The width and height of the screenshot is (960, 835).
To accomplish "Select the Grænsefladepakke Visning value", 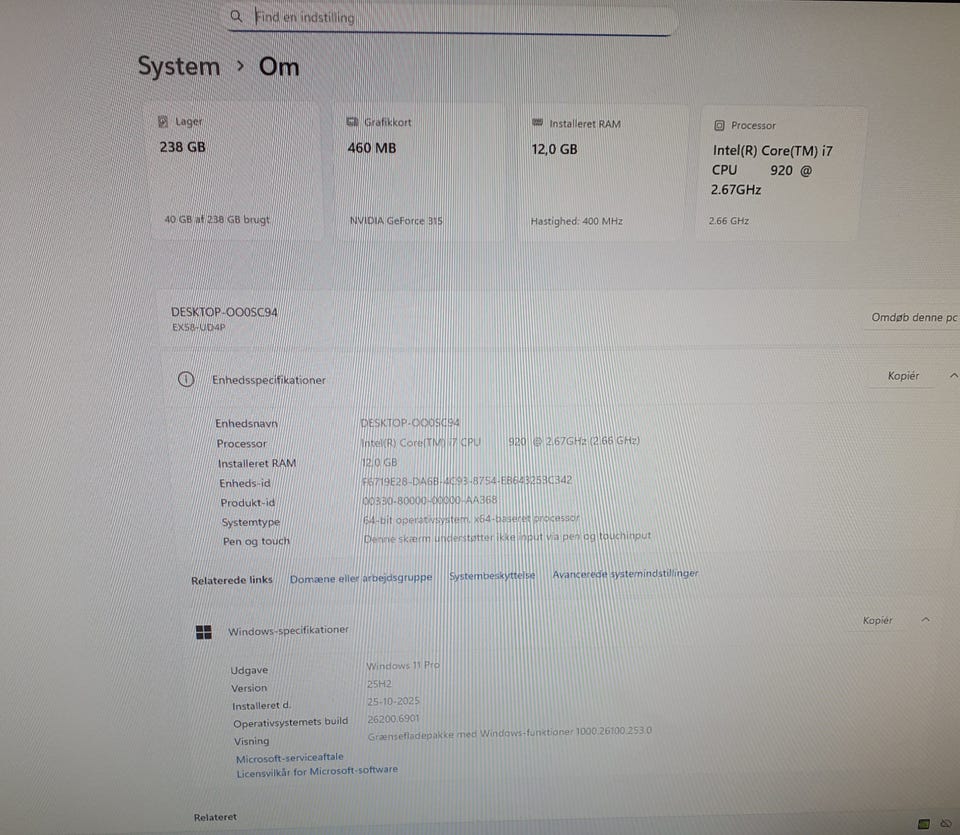I will [x=509, y=733].
